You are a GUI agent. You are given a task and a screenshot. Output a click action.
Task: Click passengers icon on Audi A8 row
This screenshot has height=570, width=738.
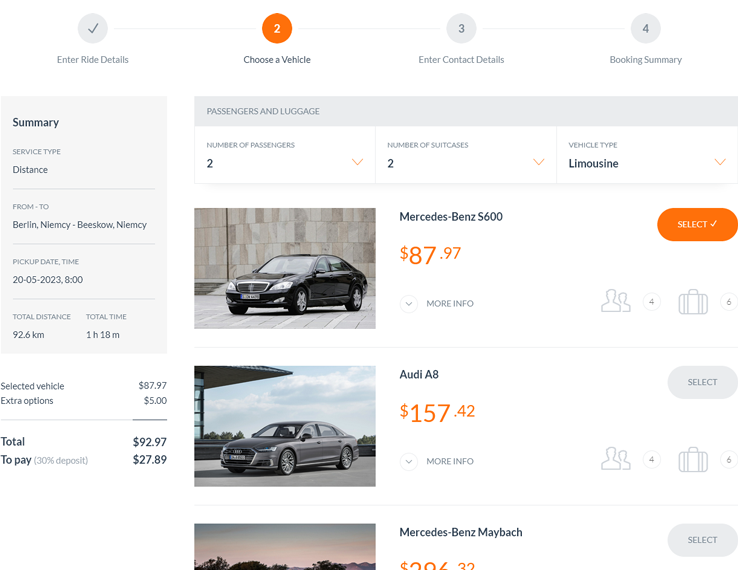(x=615, y=459)
